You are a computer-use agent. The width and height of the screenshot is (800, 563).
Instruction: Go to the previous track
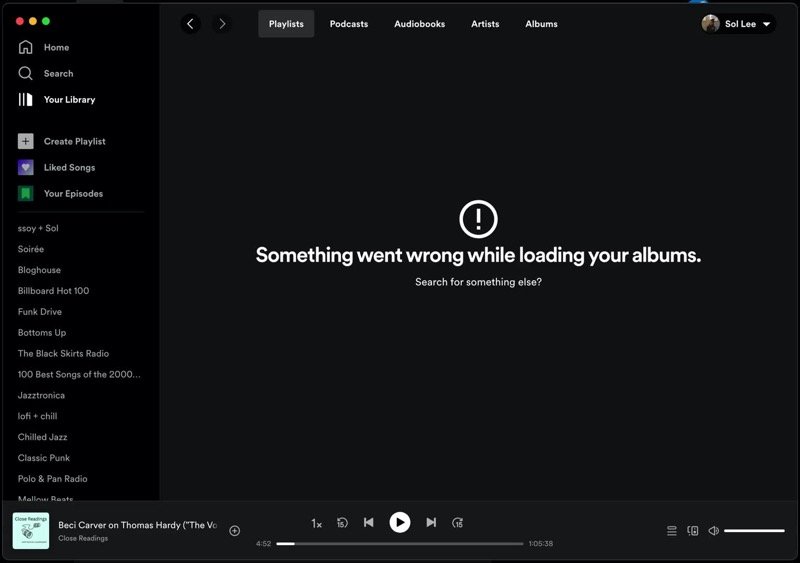point(368,522)
